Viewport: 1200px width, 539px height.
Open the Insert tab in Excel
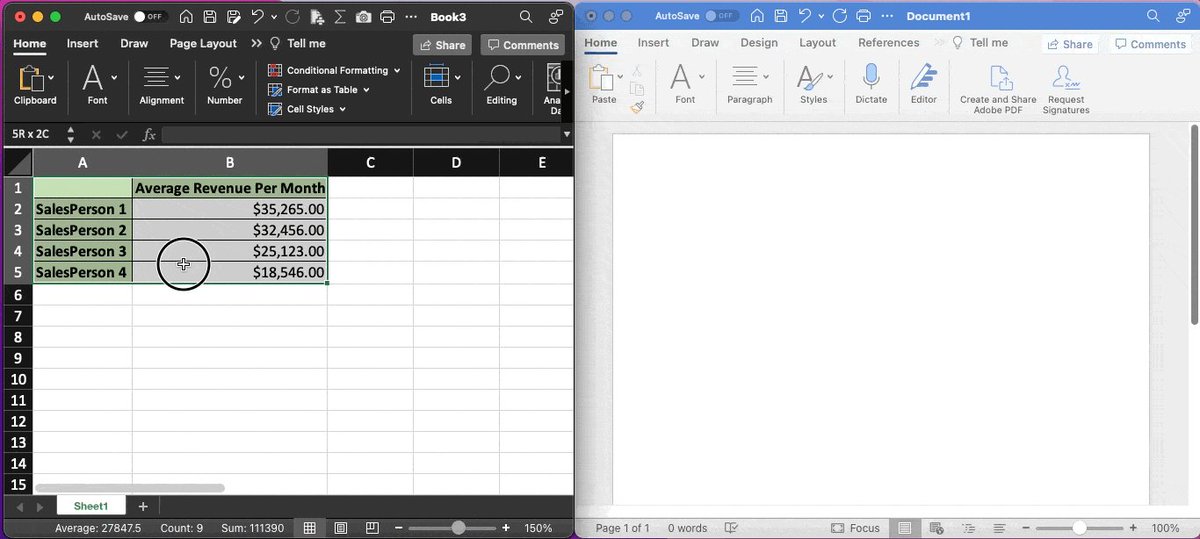pos(82,44)
